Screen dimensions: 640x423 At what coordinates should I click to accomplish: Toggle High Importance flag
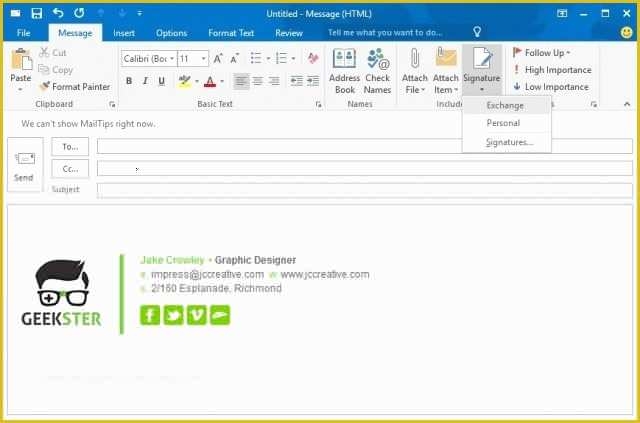[x=557, y=70]
